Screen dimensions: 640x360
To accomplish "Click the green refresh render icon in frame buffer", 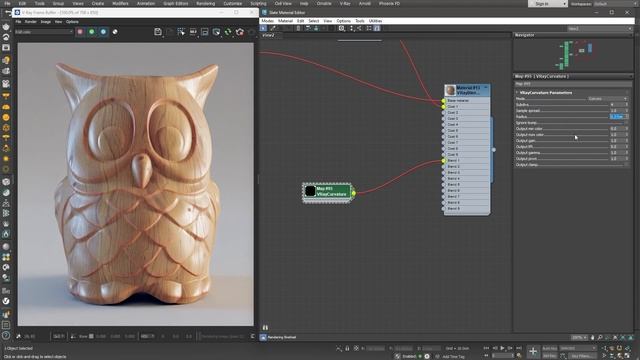I will 228,32.
